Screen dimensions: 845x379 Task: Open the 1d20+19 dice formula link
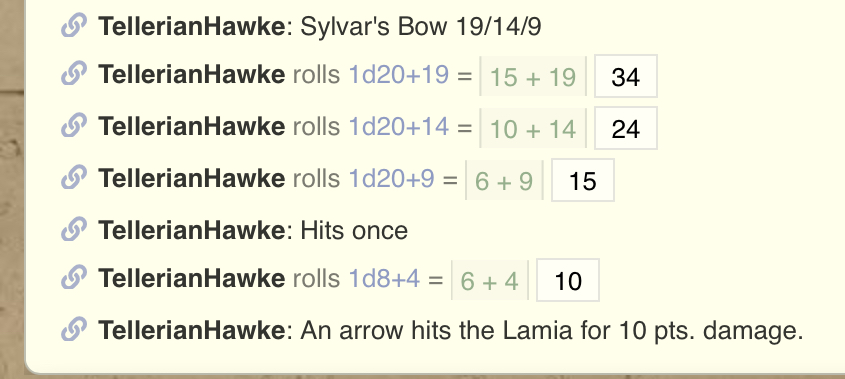click(x=399, y=75)
